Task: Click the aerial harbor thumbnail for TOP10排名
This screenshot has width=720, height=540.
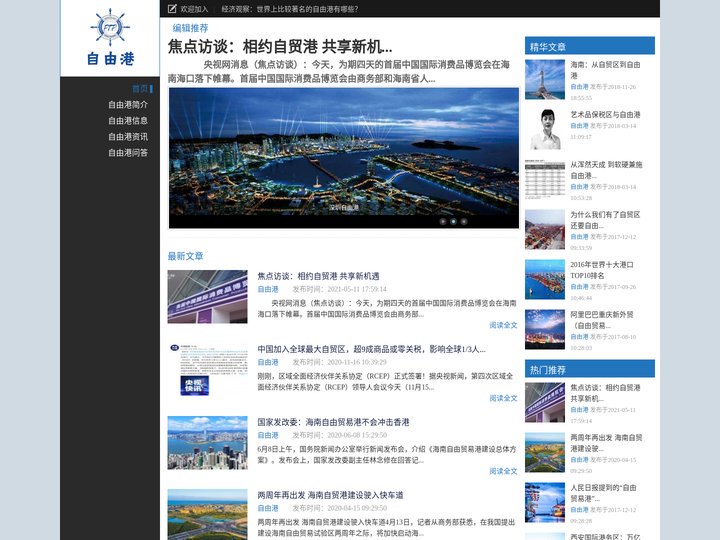Action: coord(545,280)
